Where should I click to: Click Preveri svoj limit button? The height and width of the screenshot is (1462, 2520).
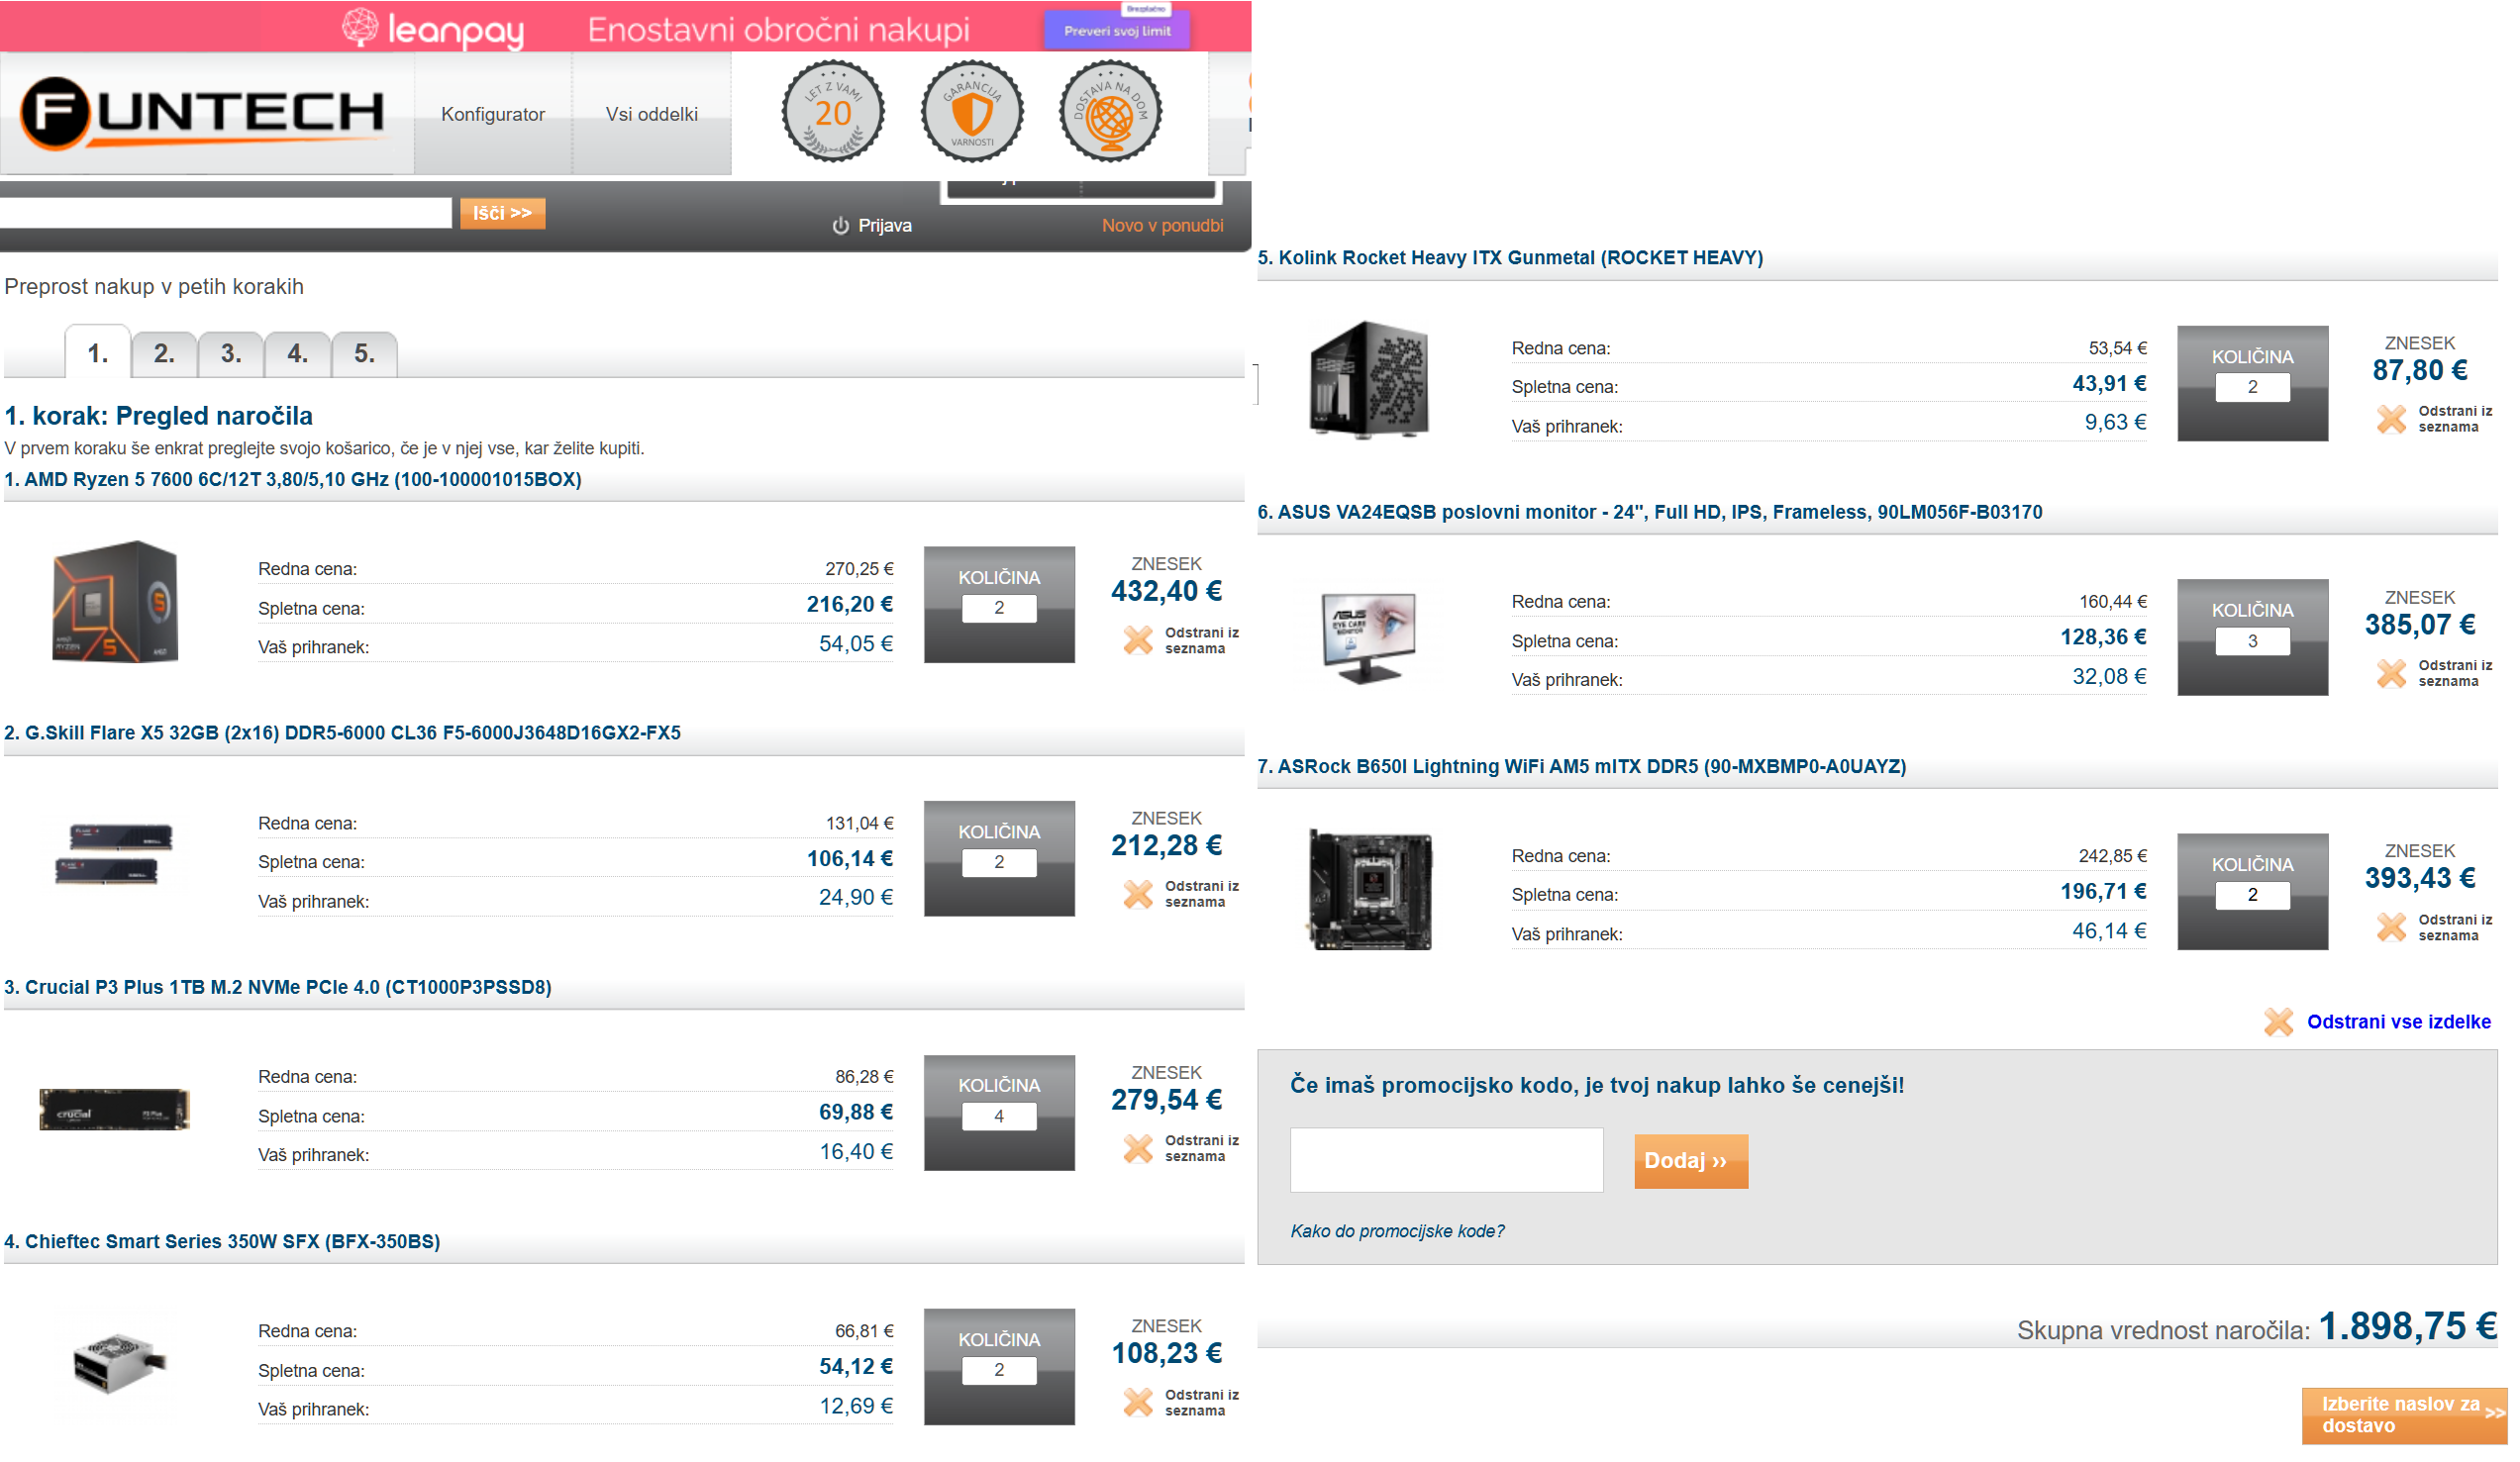coord(1117,31)
